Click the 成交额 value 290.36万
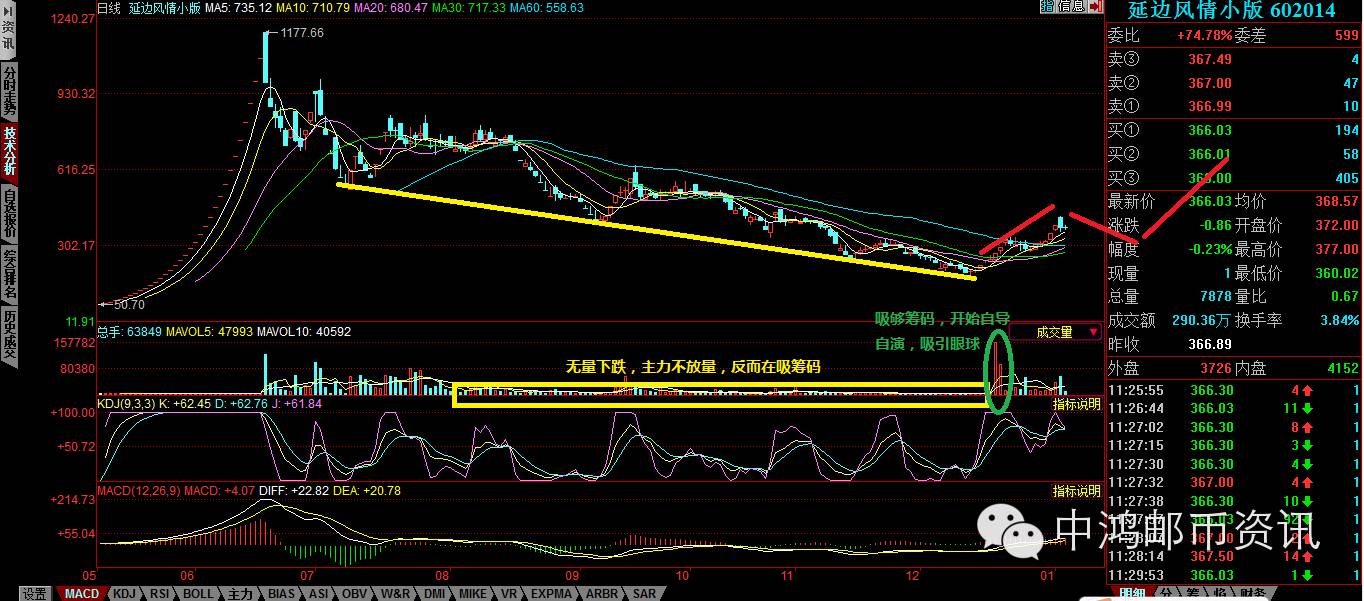Screen dimensions: 1364x601 (x=1200, y=320)
